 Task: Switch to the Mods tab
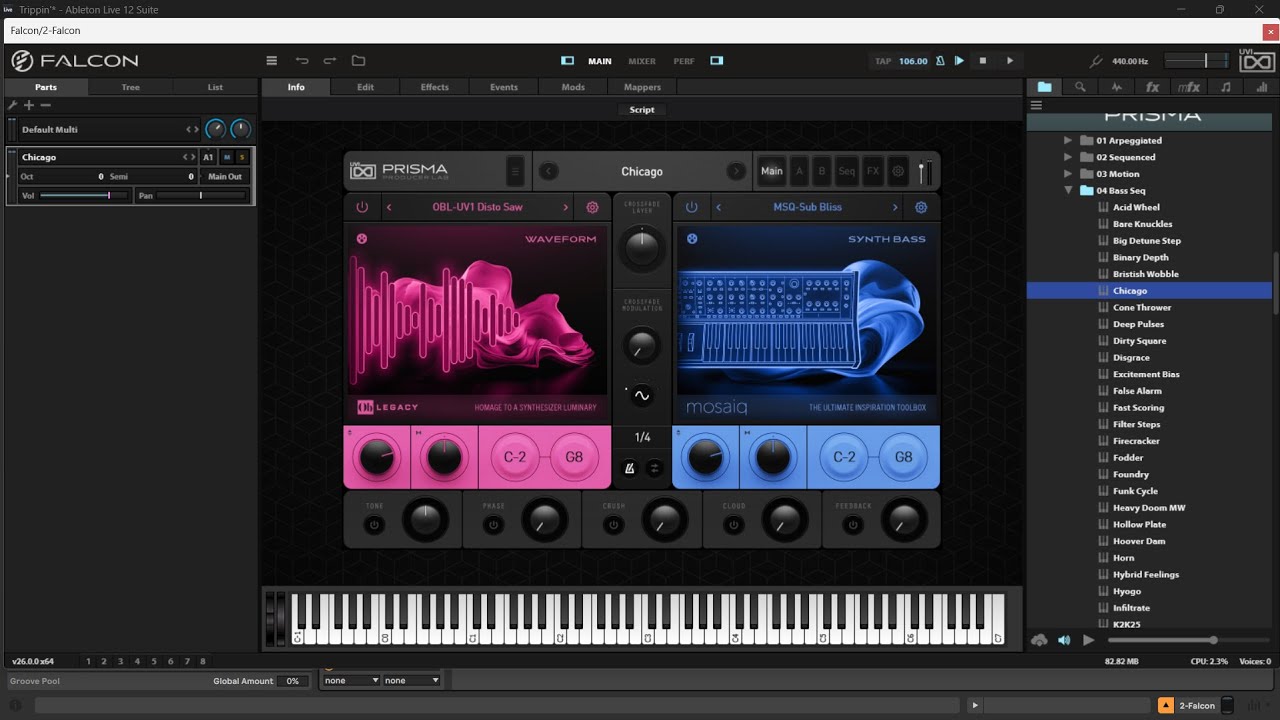tap(573, 87)
